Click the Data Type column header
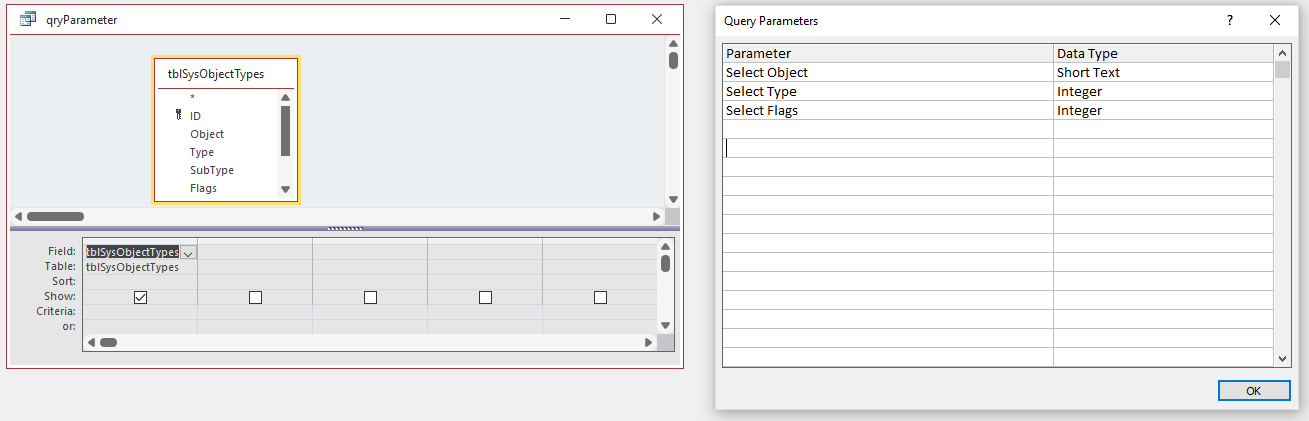 (1164, 53)
